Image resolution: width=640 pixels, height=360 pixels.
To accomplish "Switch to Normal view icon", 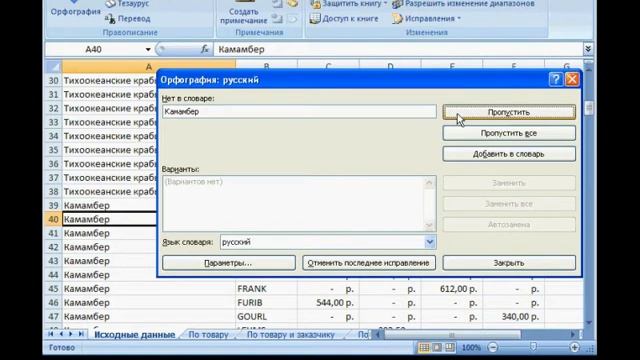I will tap(424, 347).
